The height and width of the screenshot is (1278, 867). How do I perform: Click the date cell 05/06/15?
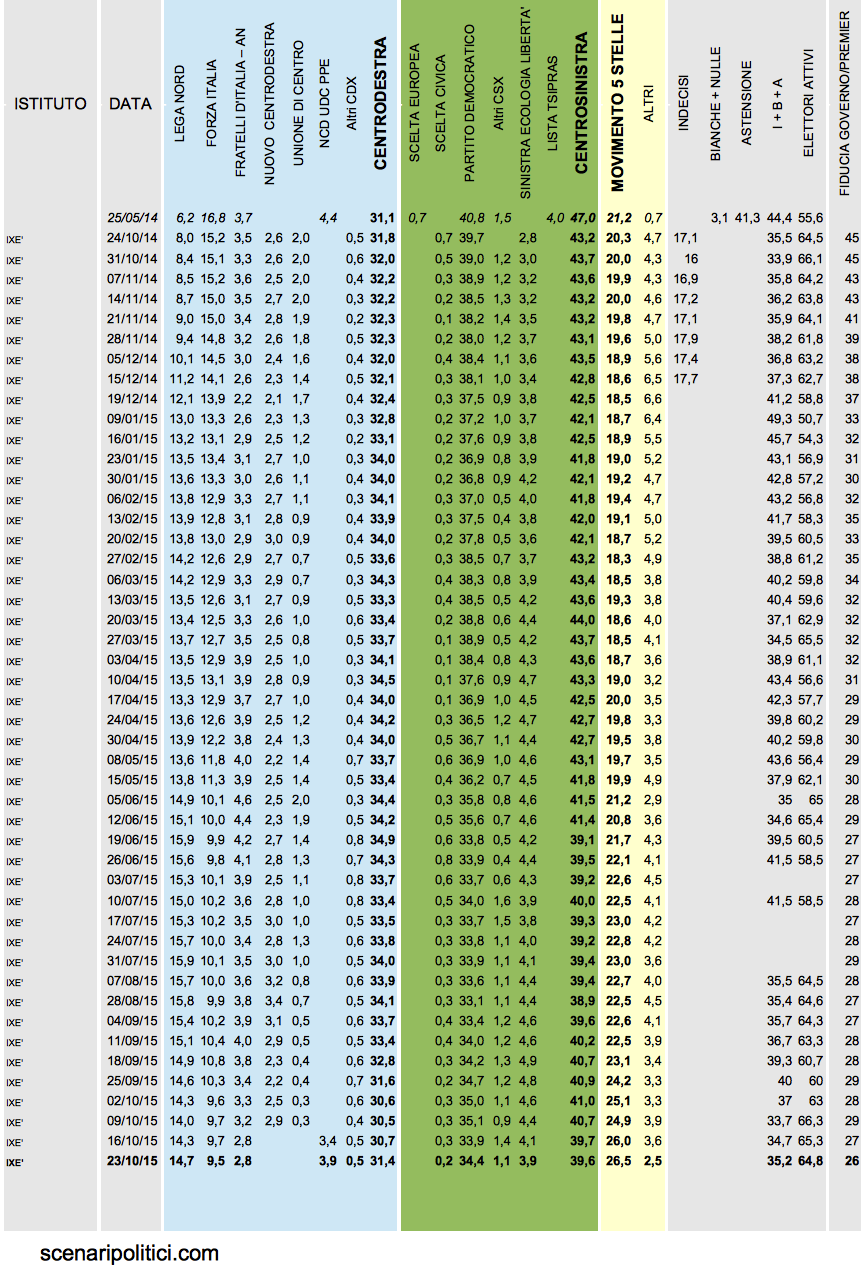pyautogui.click(x=132, y=800)
